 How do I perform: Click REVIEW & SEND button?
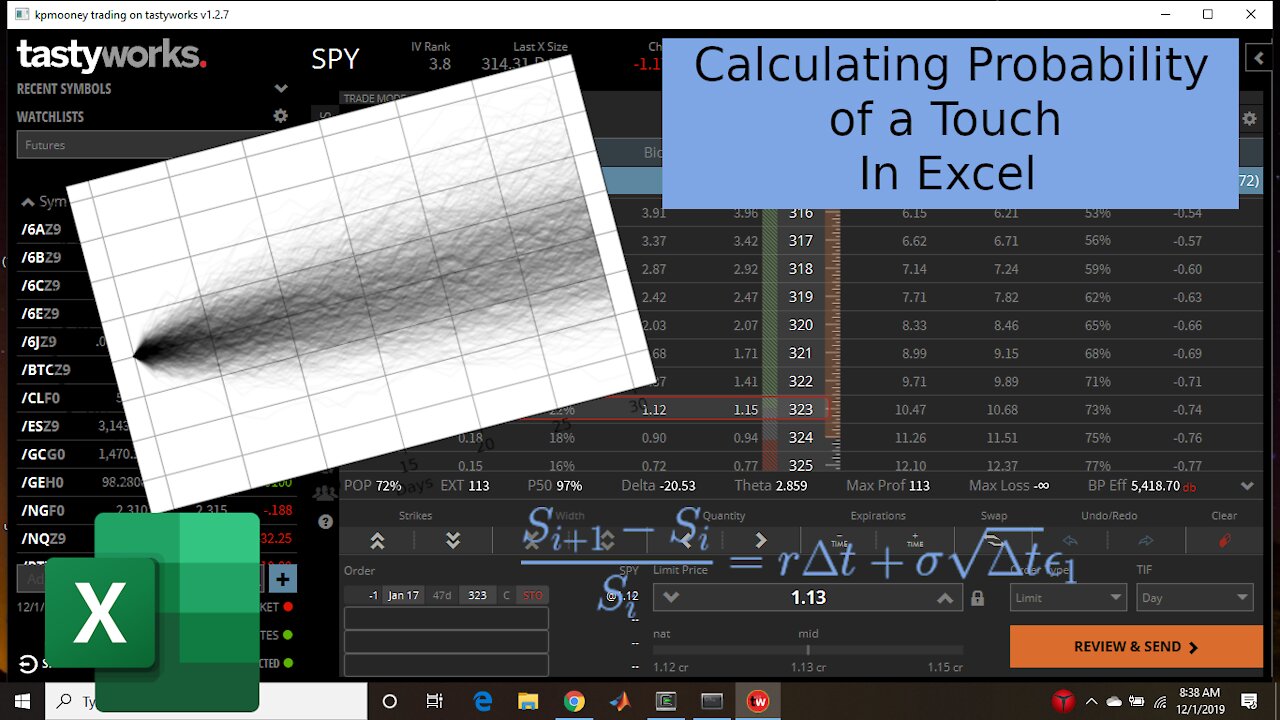[x=1136, y=647]
